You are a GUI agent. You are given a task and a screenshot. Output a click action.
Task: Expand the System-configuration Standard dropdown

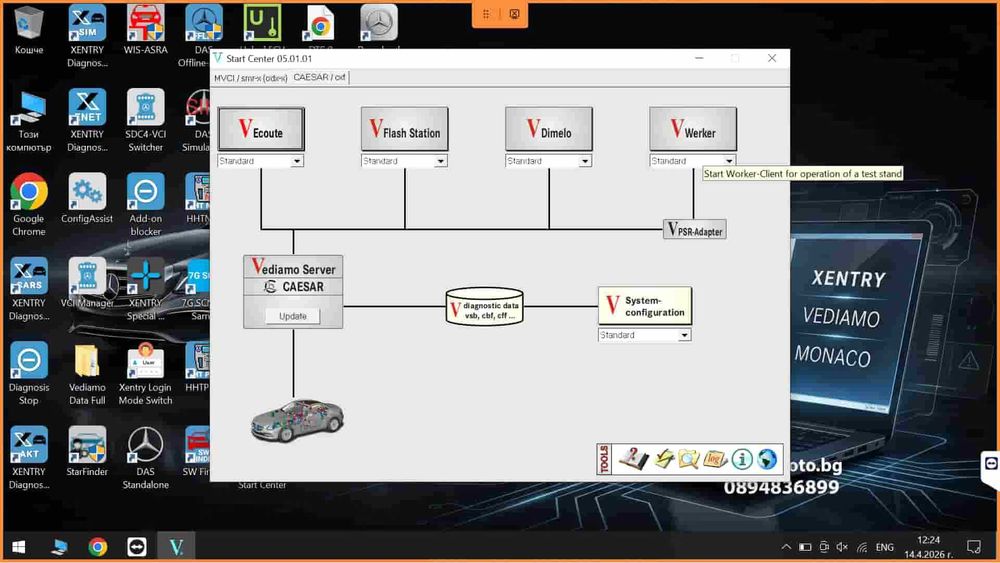[x=684, y=335]
